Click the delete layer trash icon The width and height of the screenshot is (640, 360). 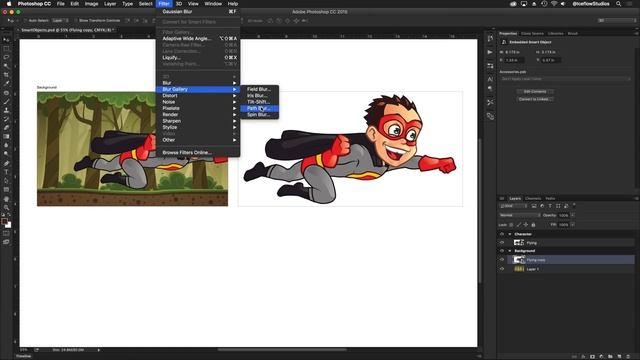tap(628, 356)
